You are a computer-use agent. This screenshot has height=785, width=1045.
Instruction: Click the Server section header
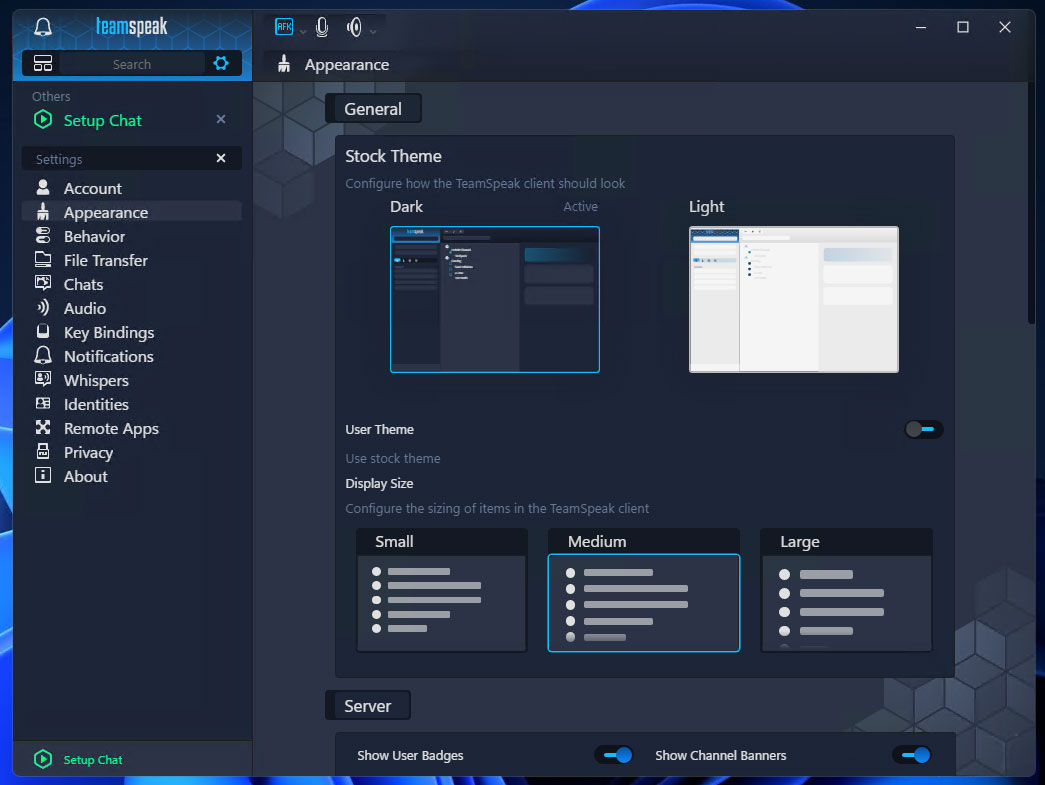tap(368, 706)
